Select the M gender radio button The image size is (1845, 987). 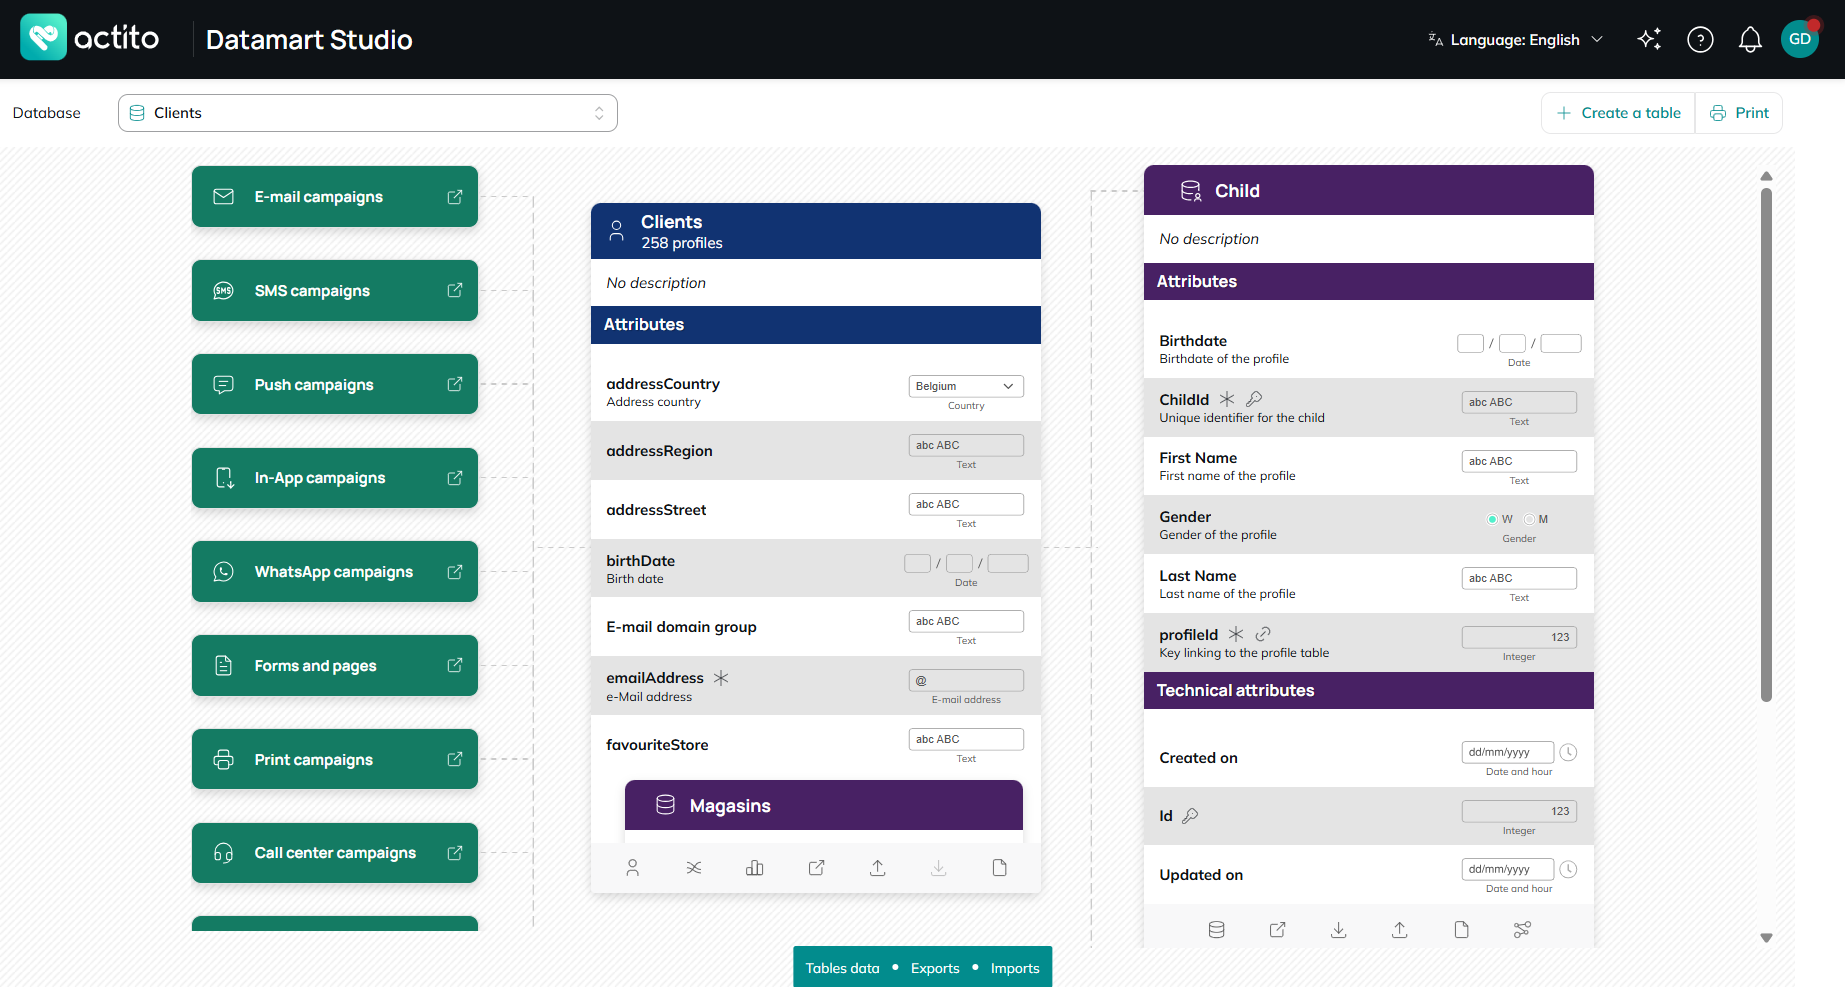(x=1529, y=519)
